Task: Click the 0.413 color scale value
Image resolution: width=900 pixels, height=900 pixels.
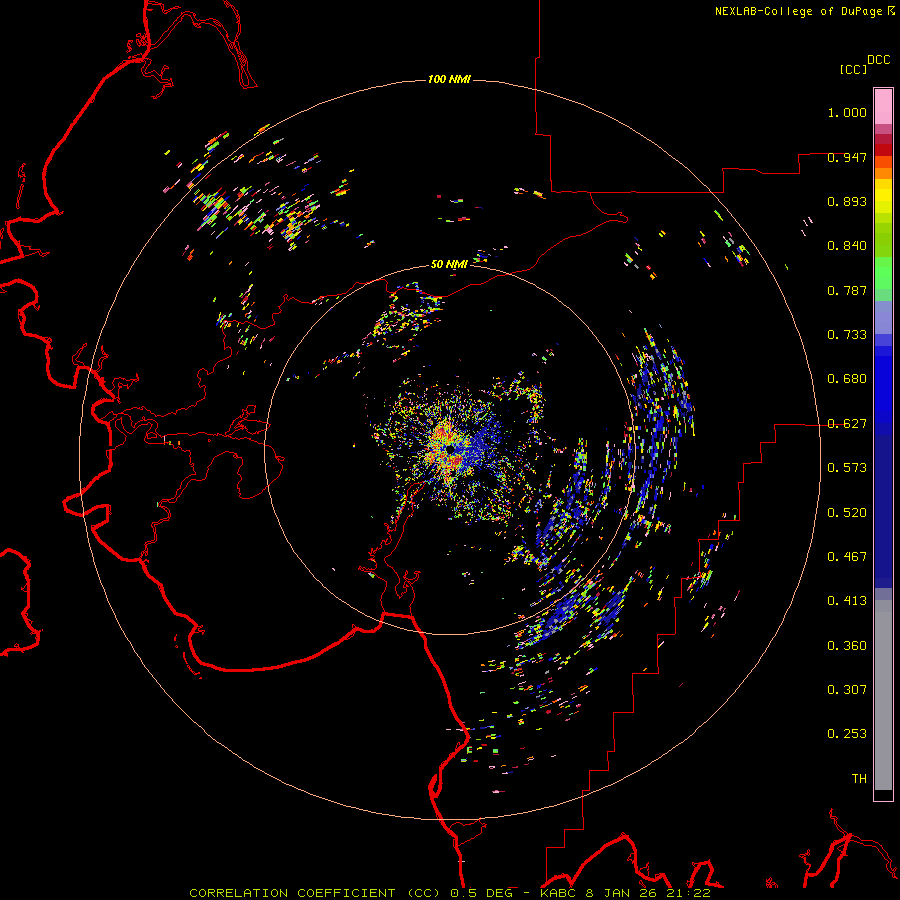Action: point(847,601)
